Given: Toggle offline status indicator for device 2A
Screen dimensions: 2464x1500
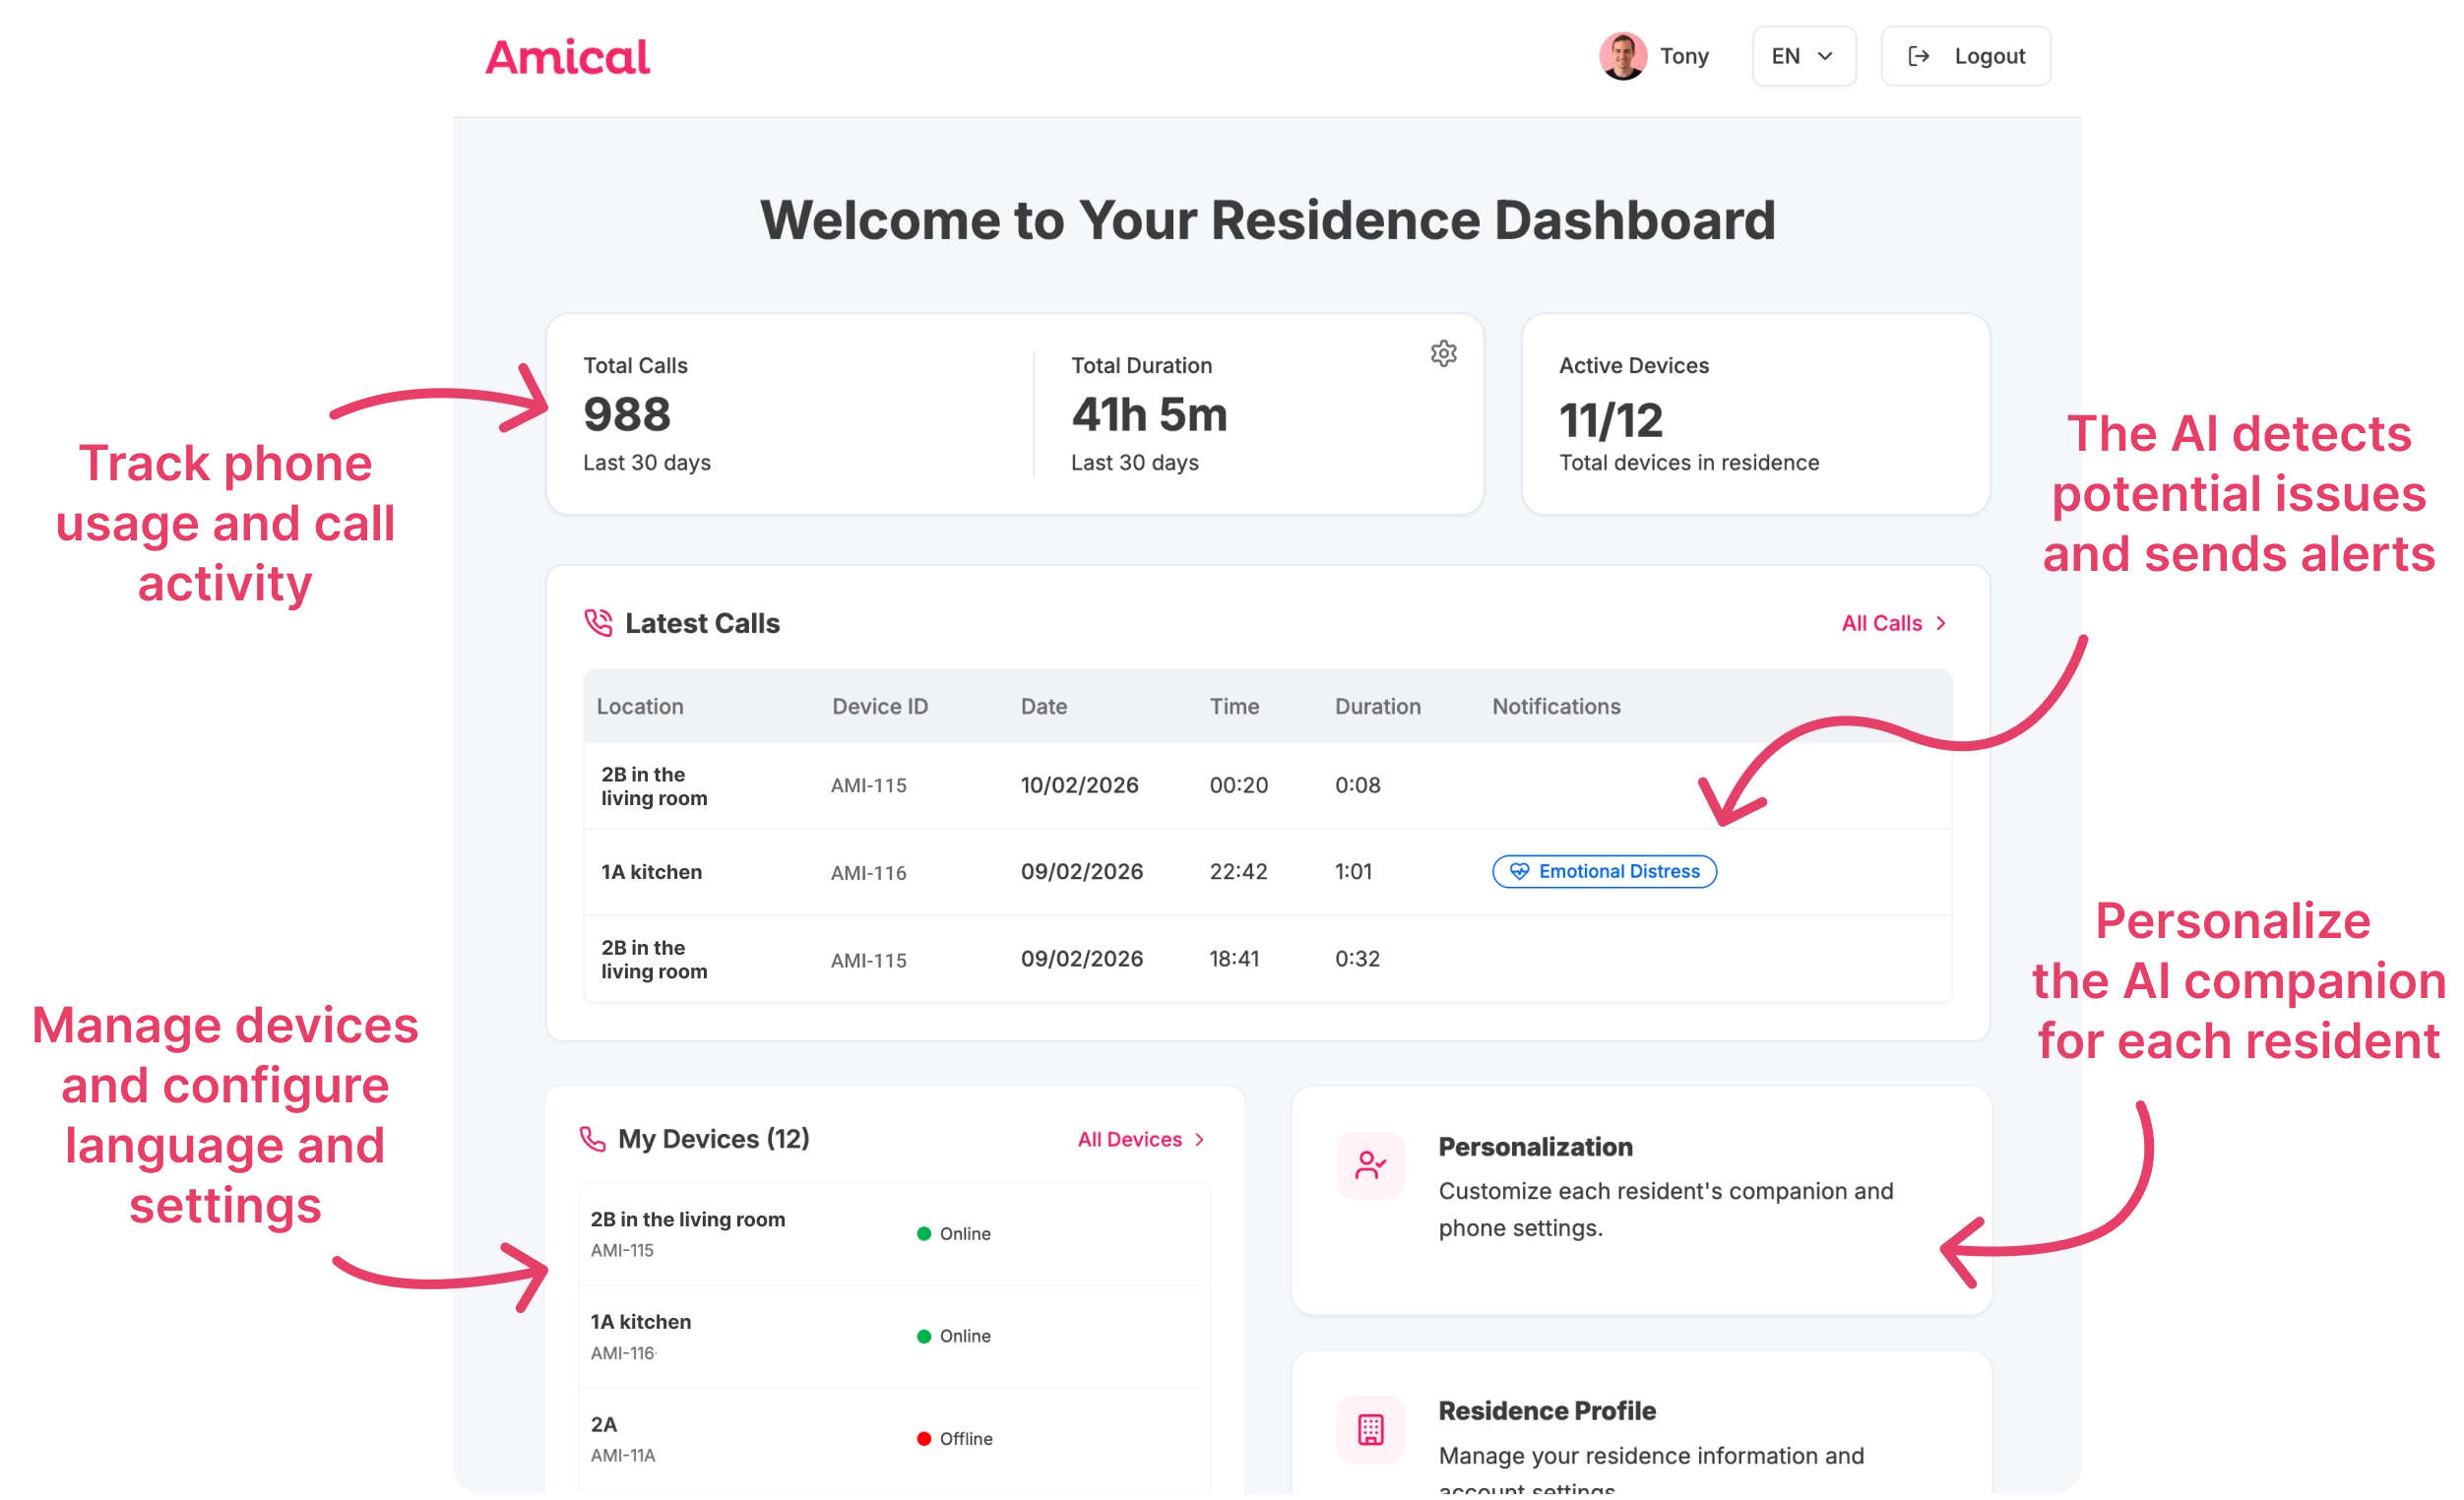Looking at the screenshot, I should point(923,1438).
